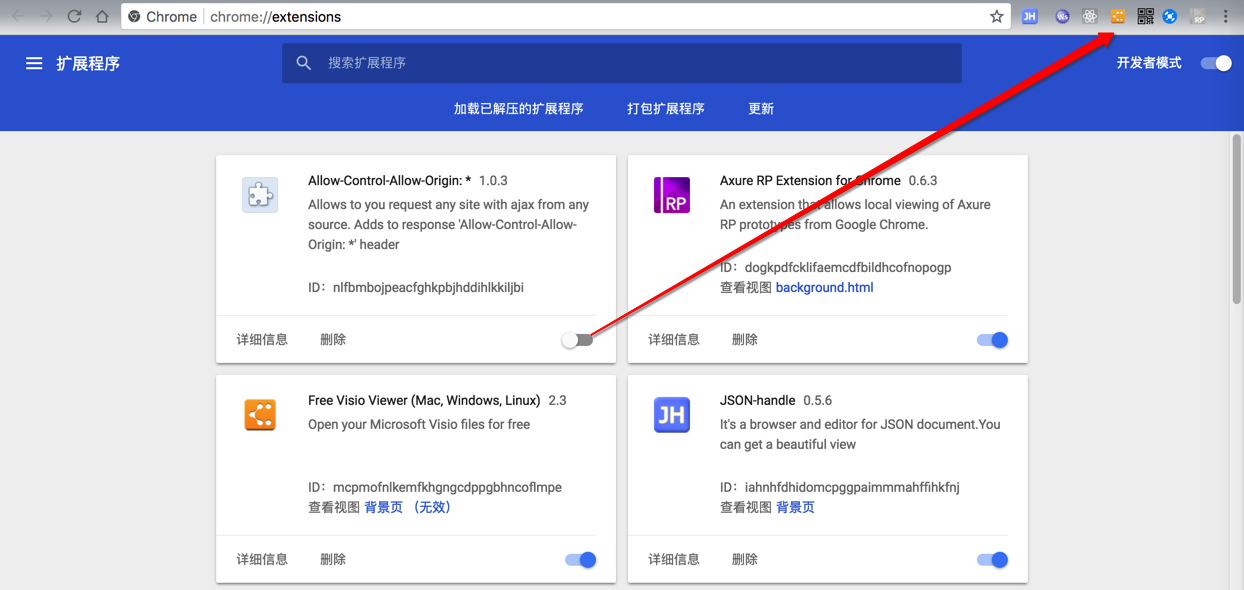The image size is (1244, 590).
Task: Click the 扩展程序 page title
Action: click(88, 63)
